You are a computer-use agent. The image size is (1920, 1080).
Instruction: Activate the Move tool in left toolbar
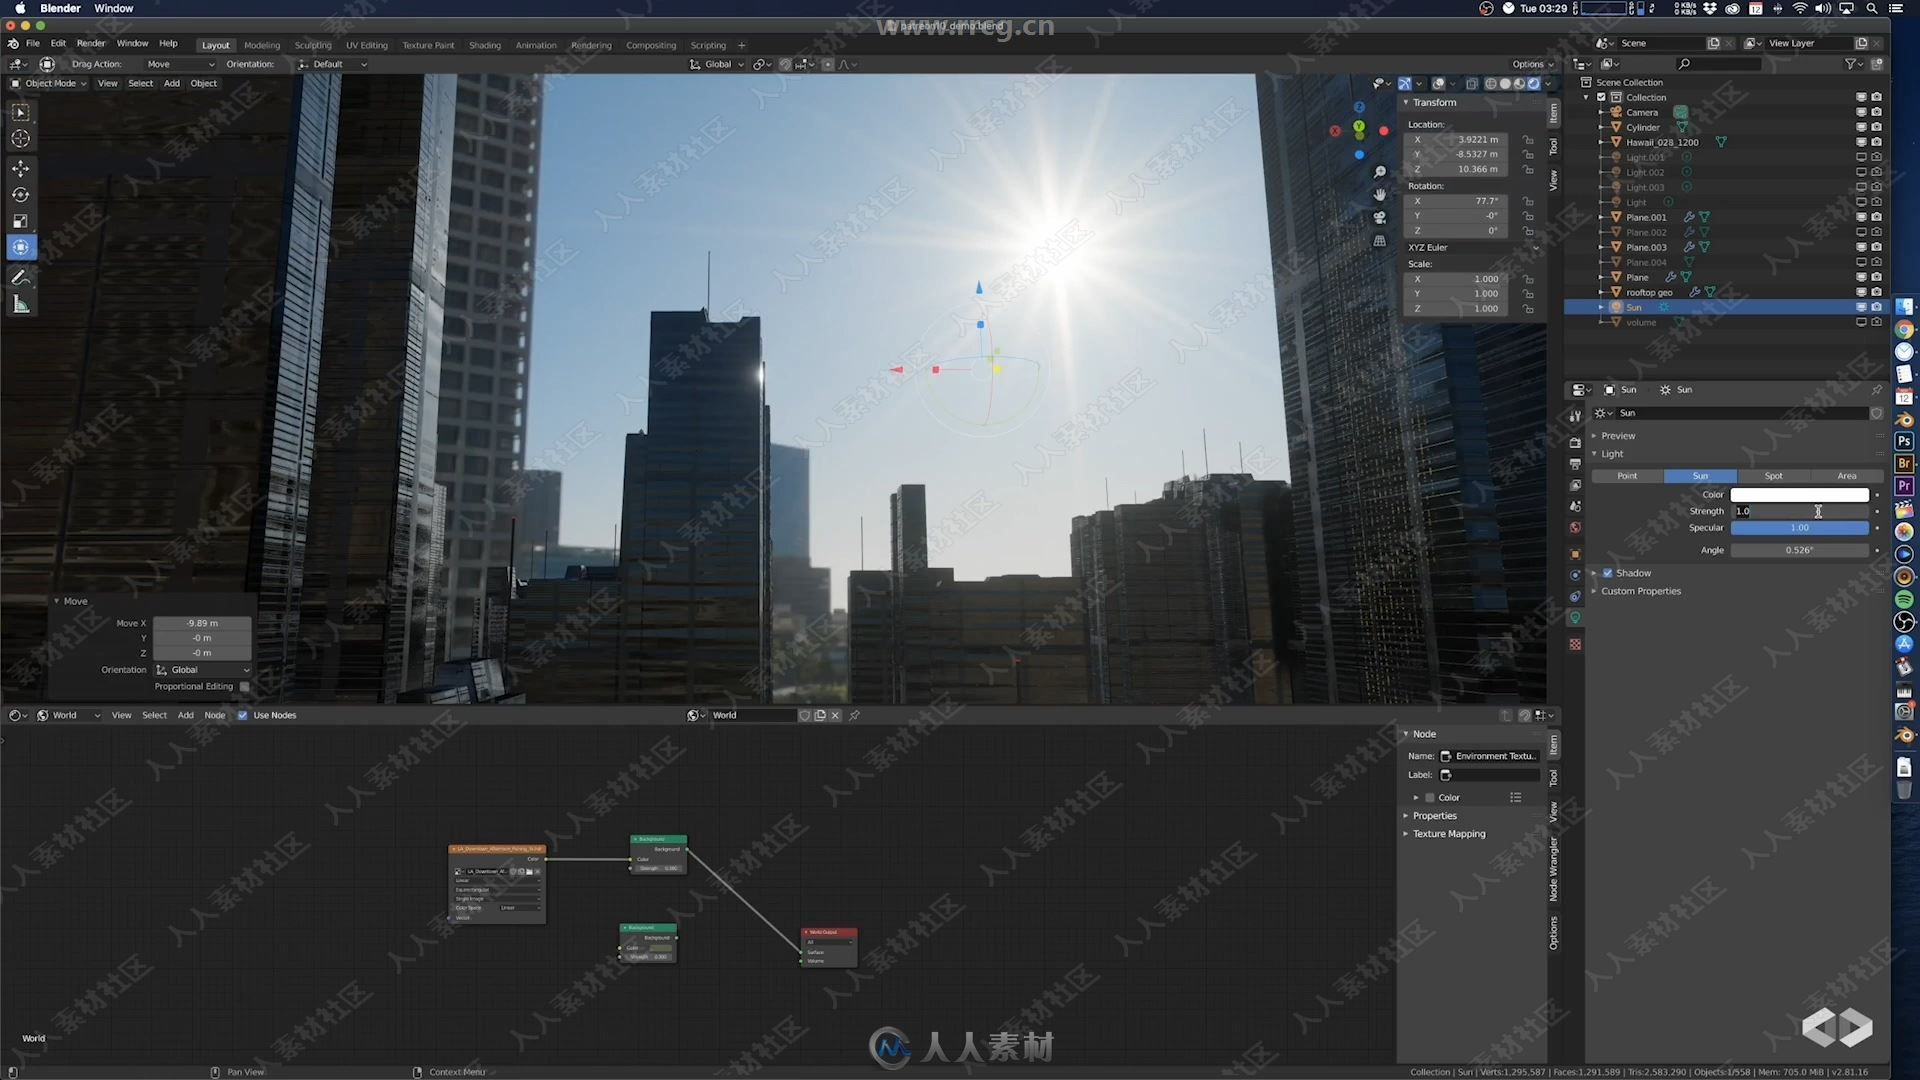20,168
